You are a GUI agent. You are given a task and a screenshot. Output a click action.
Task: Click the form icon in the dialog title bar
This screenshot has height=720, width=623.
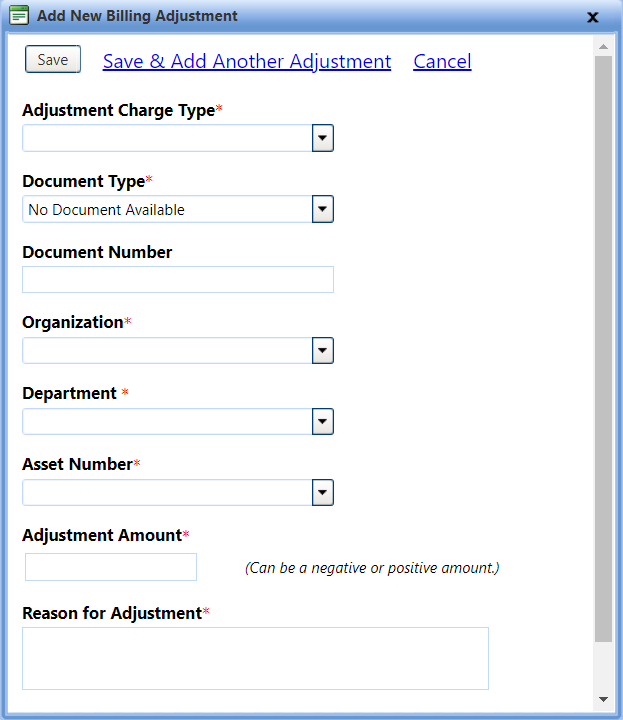click(19, 15)
